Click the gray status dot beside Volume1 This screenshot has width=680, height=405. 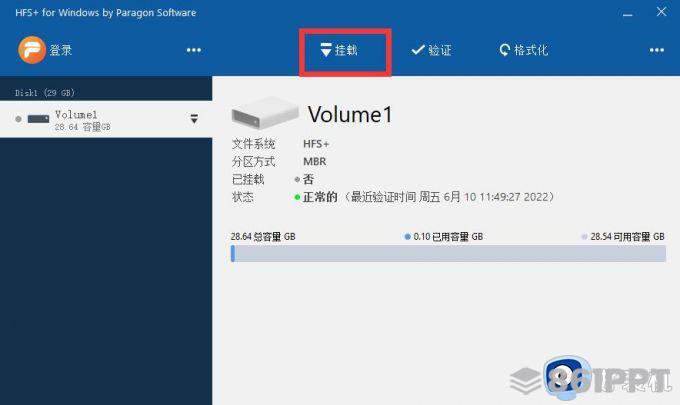[18, 119]
